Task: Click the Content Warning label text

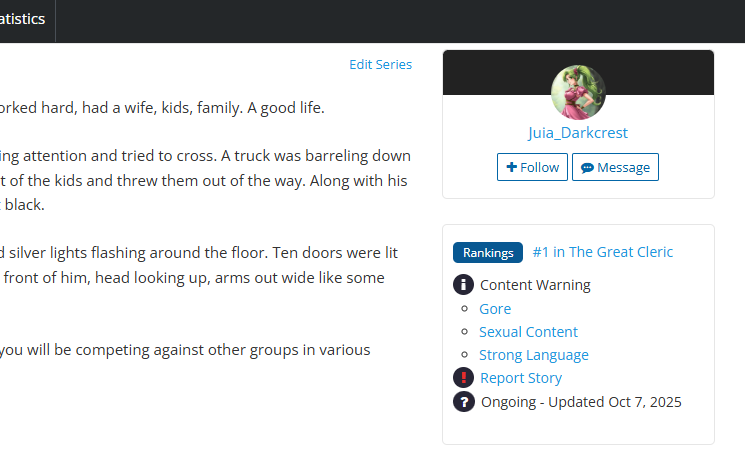Action: [535, 285]
